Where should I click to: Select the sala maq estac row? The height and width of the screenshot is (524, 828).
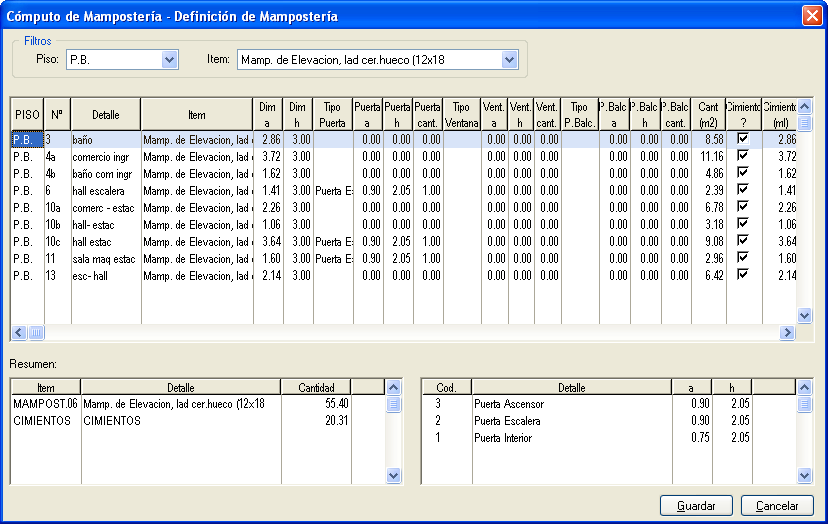pyautogui.click(x=104, y=258)
